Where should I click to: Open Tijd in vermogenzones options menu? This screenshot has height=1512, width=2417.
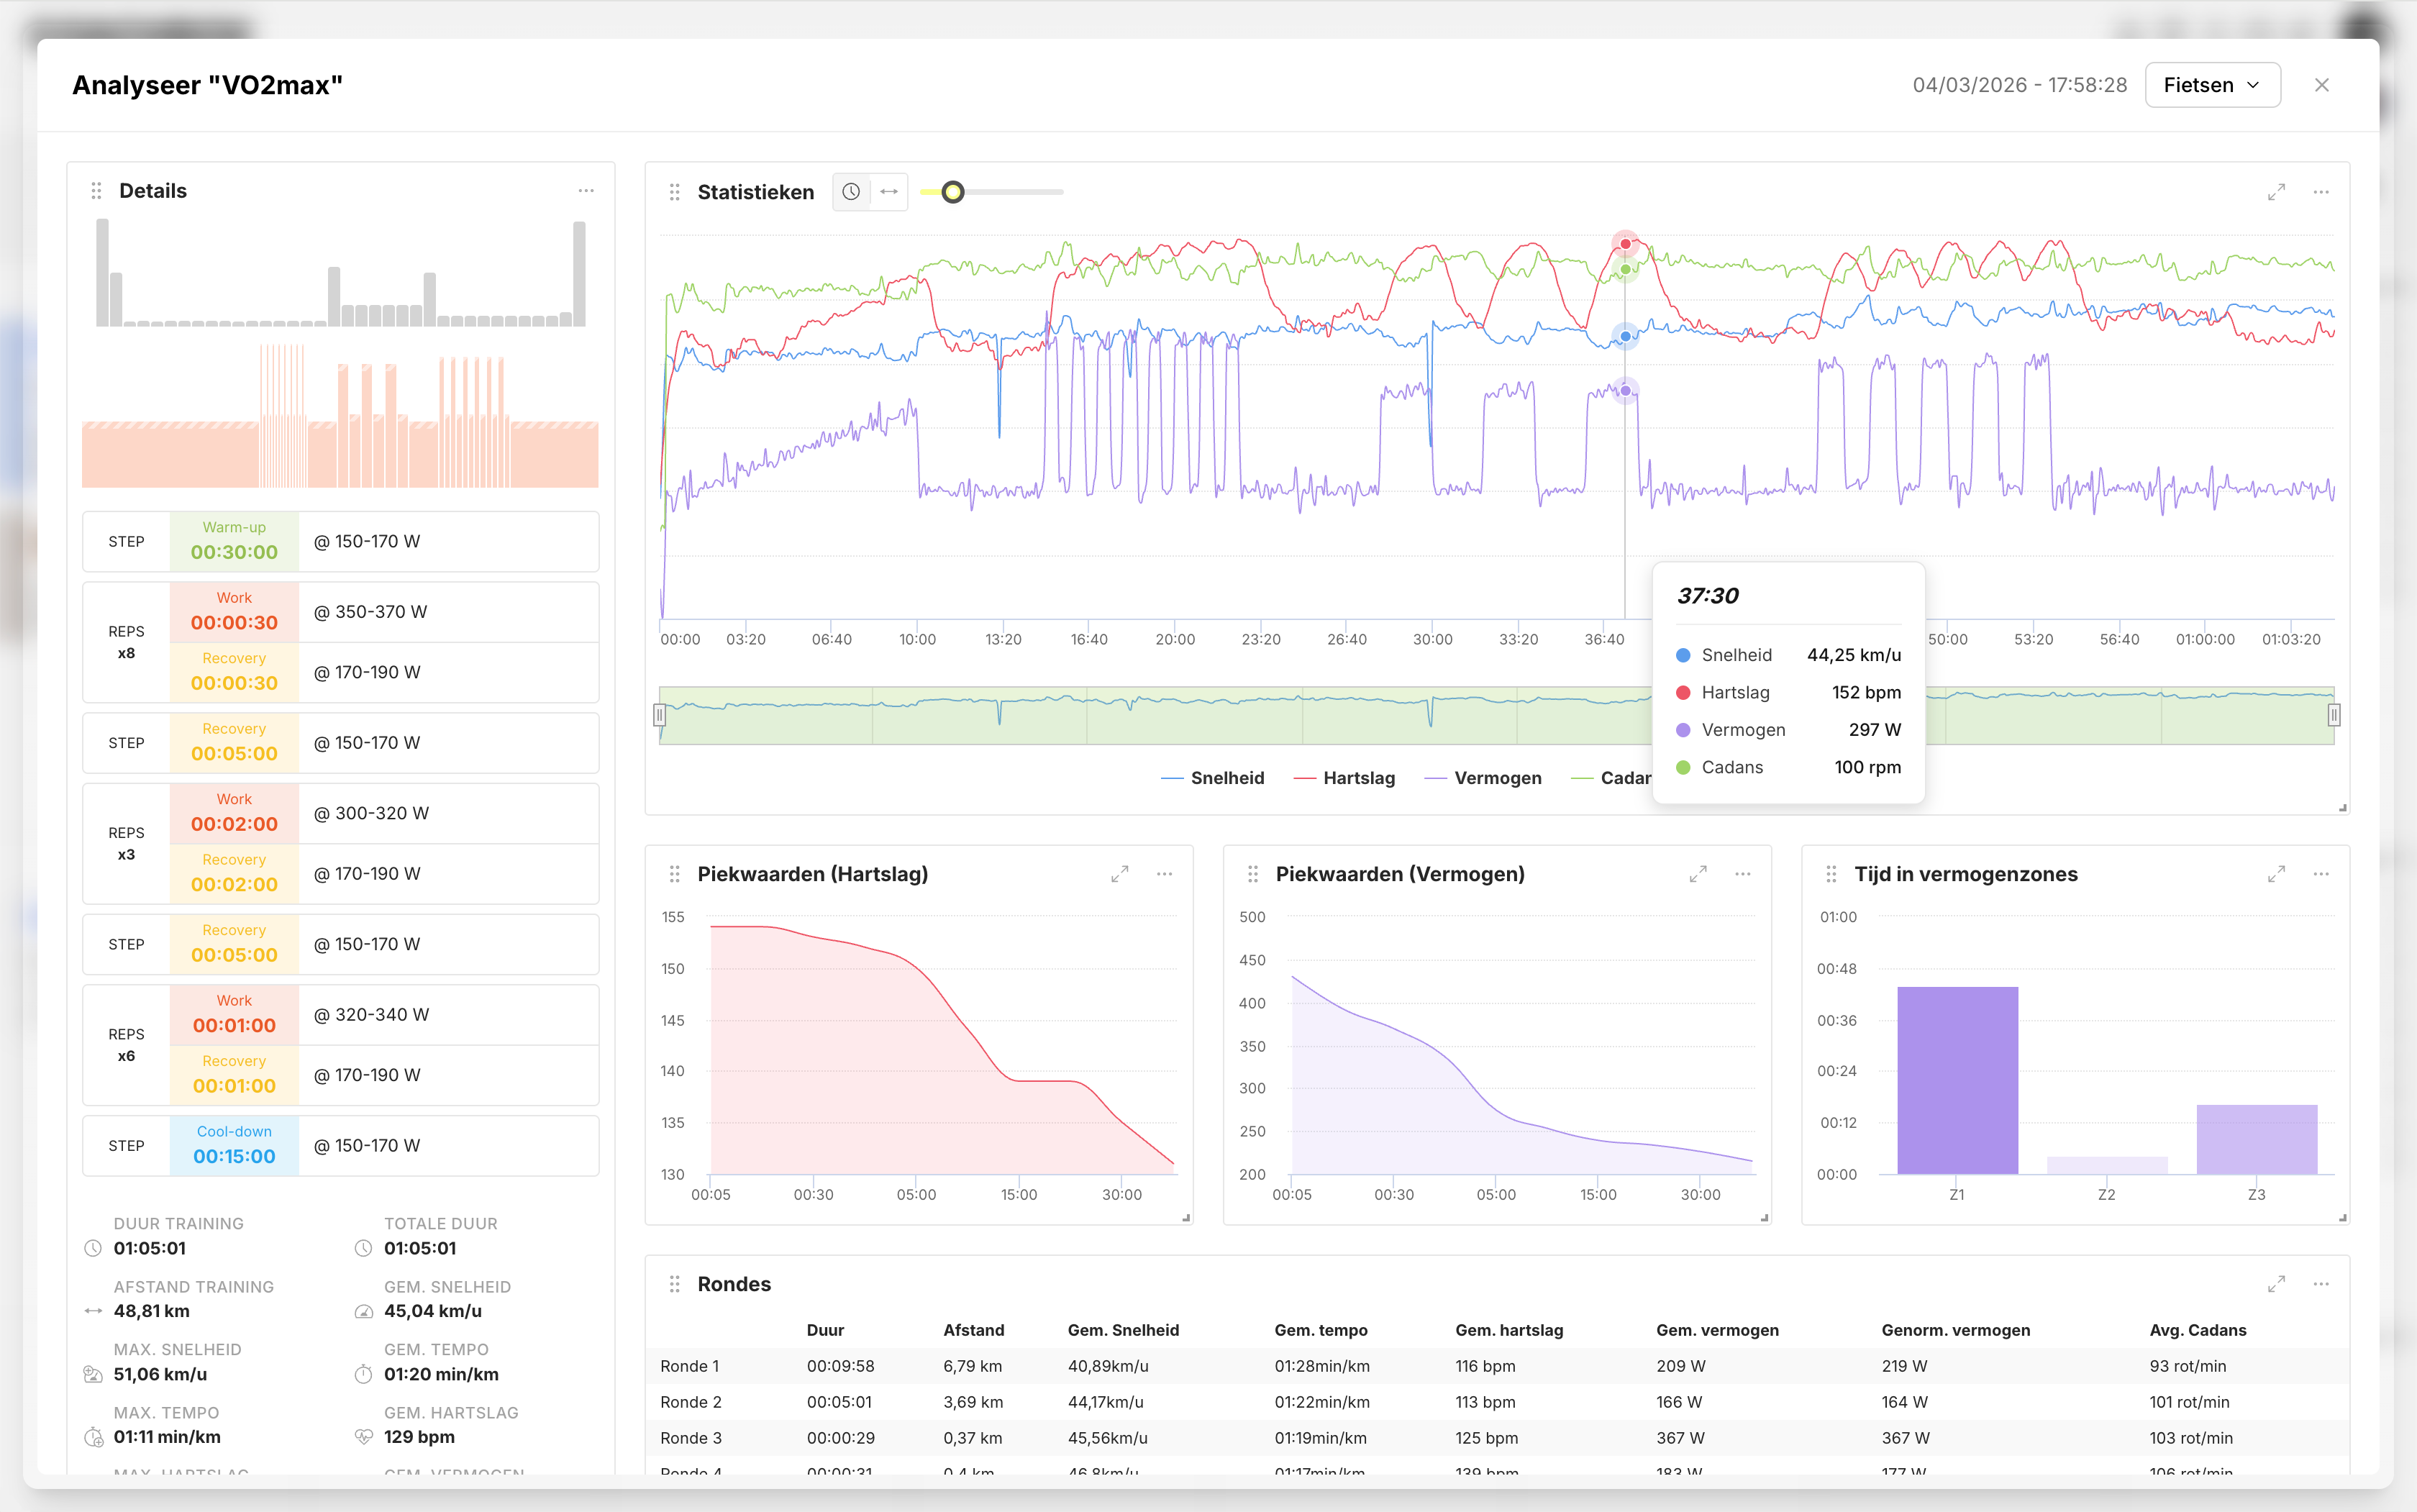(2321, 874)
